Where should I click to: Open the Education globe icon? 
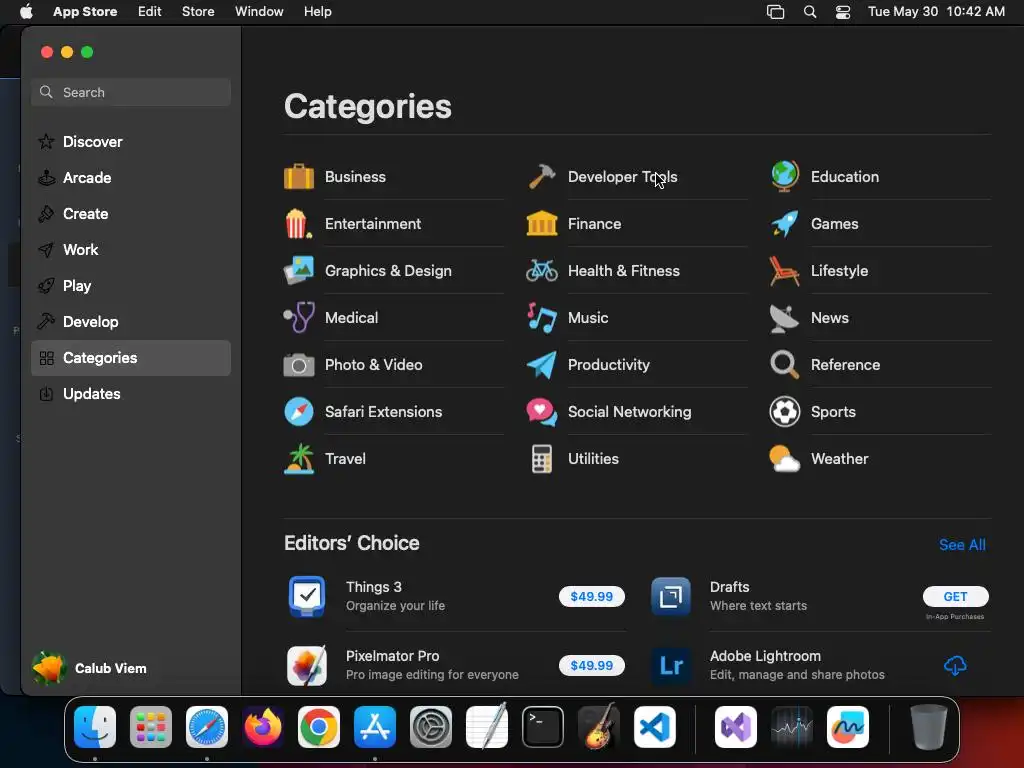click(x=785, y=176)
